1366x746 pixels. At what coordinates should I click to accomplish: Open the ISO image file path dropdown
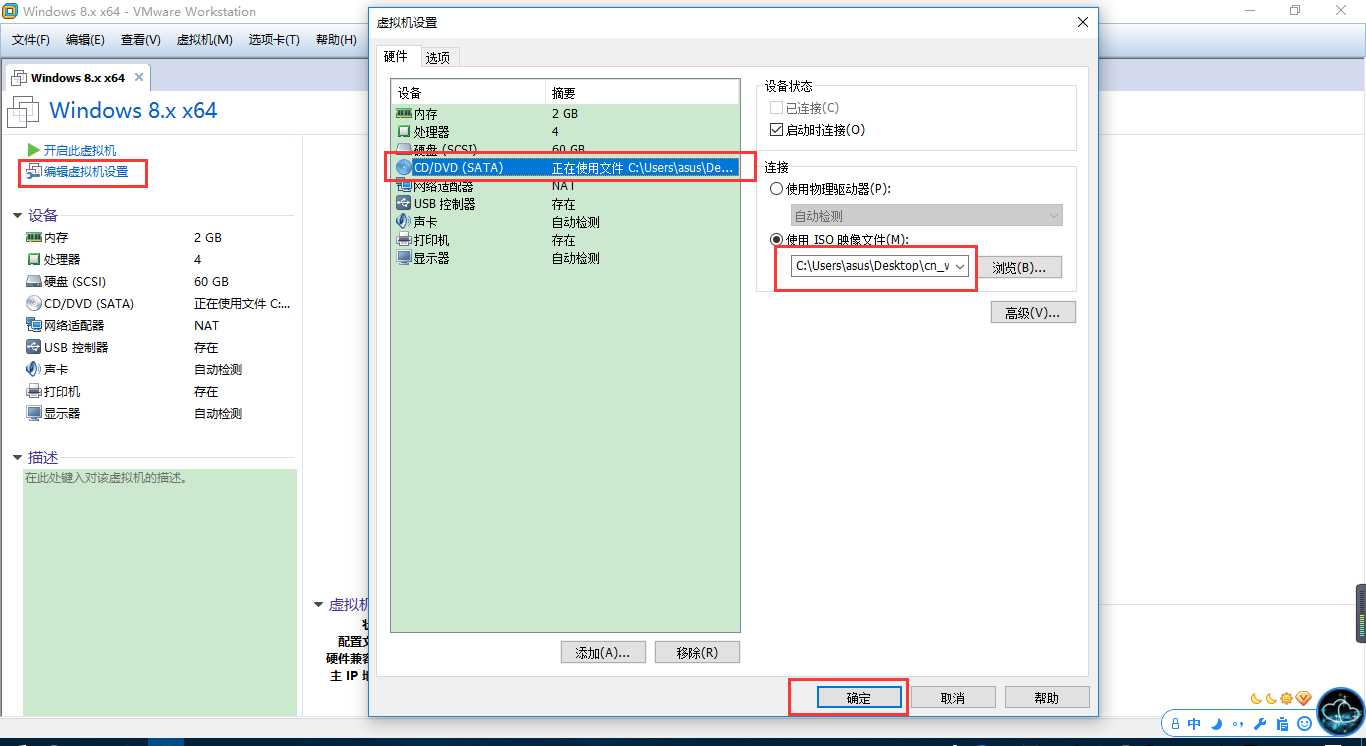click(960, 267)
